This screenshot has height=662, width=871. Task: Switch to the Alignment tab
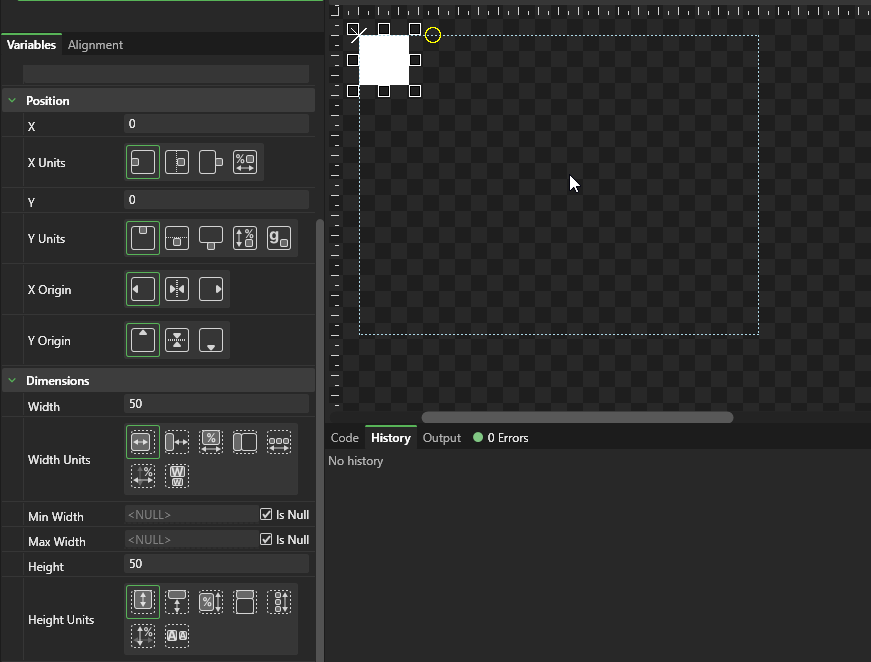pos(95,45)
